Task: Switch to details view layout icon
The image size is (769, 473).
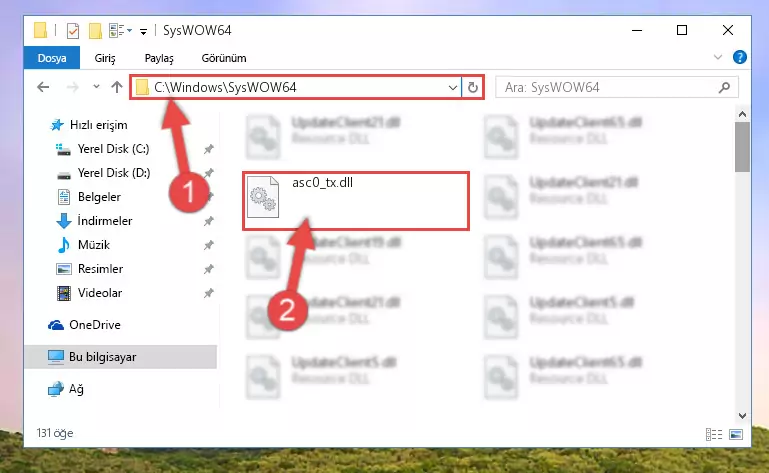Action: (x=714, y=434)
